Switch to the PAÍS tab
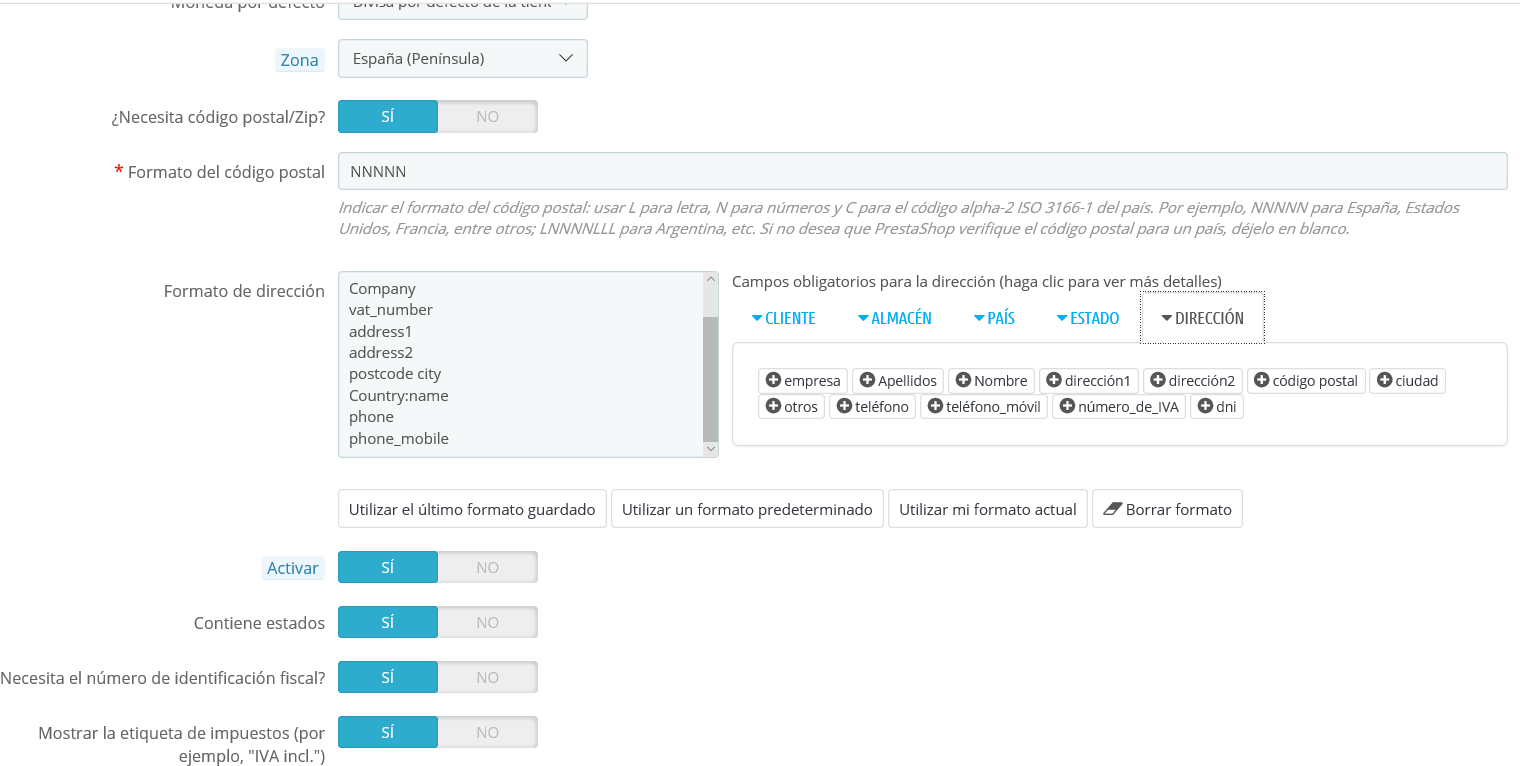The image size is (1520, 766). coord(994,318)
